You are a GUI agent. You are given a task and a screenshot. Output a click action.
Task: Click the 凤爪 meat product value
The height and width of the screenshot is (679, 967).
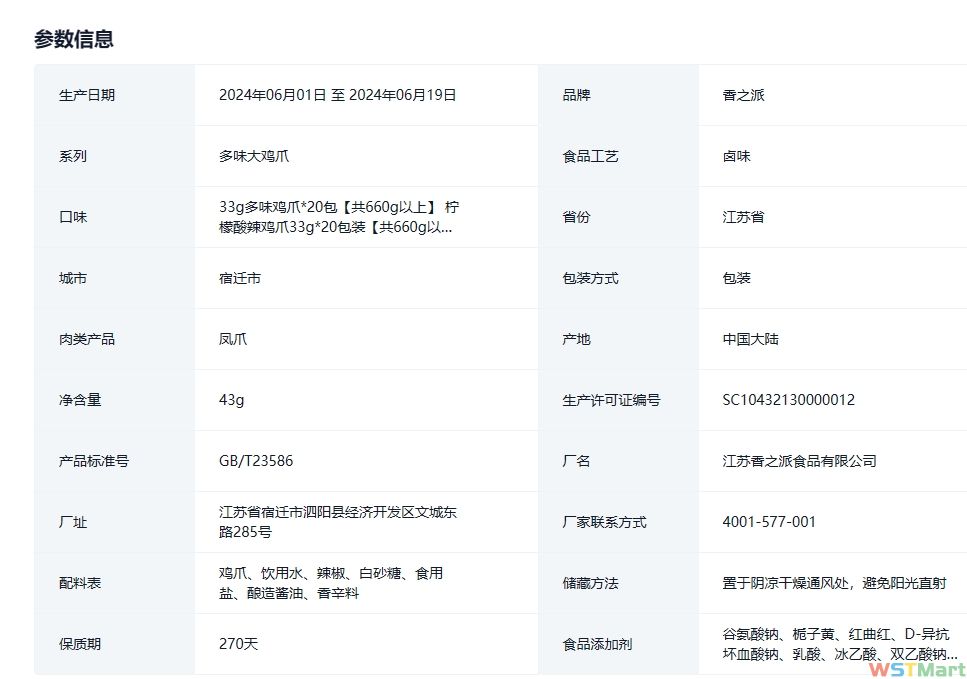[x=233, y=339]
